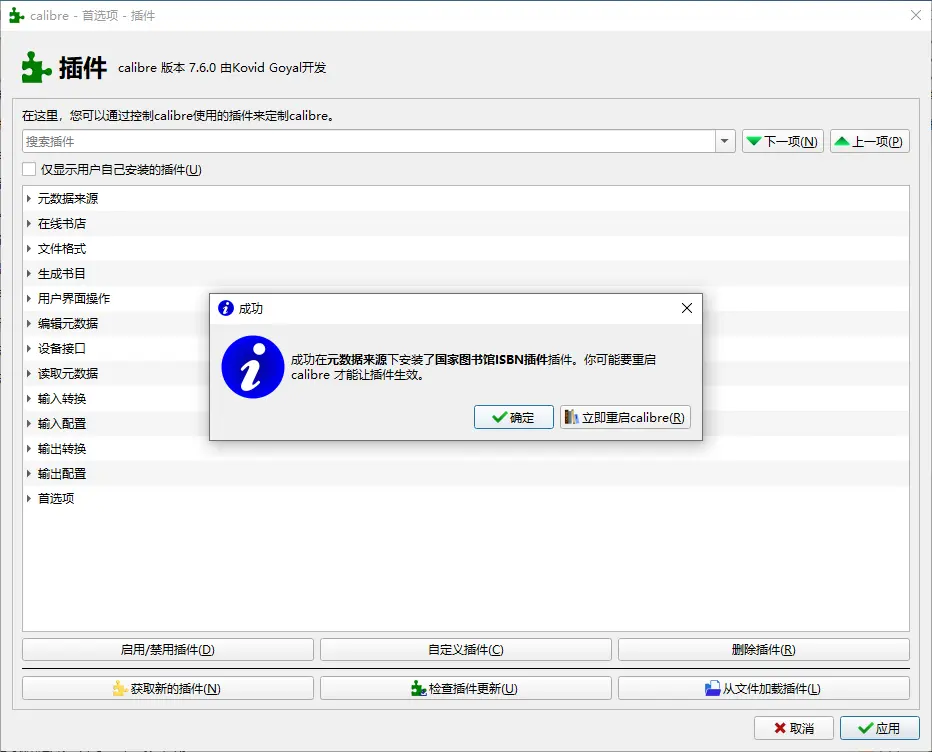The width and height of the screenshot is (932, 752).
Task: Click the 应用 button with green check
Action: pyautogui.click(x=879, y=728)
